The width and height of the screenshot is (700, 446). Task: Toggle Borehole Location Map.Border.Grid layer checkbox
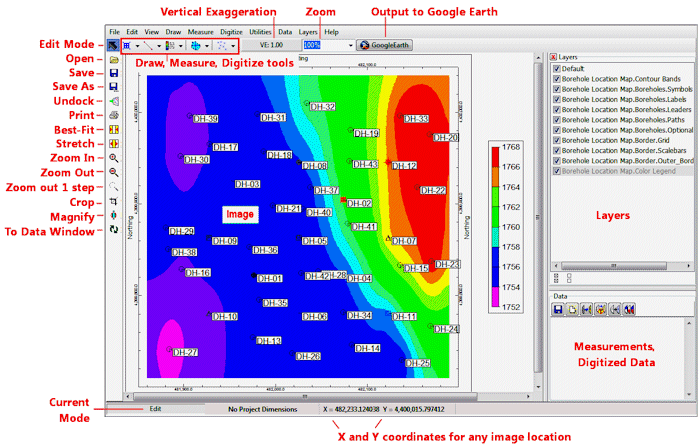[x=557, y=140]
